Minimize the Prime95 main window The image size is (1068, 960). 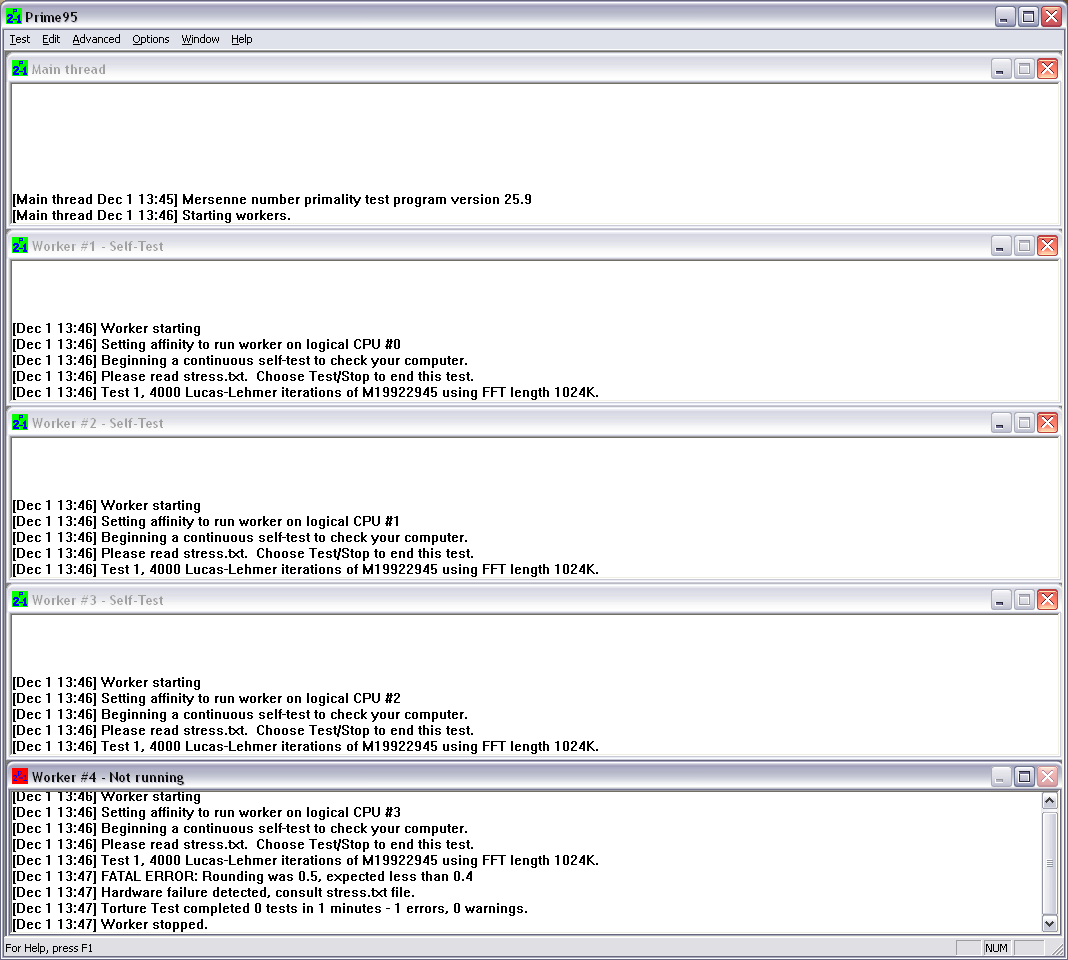[1005, 16]
